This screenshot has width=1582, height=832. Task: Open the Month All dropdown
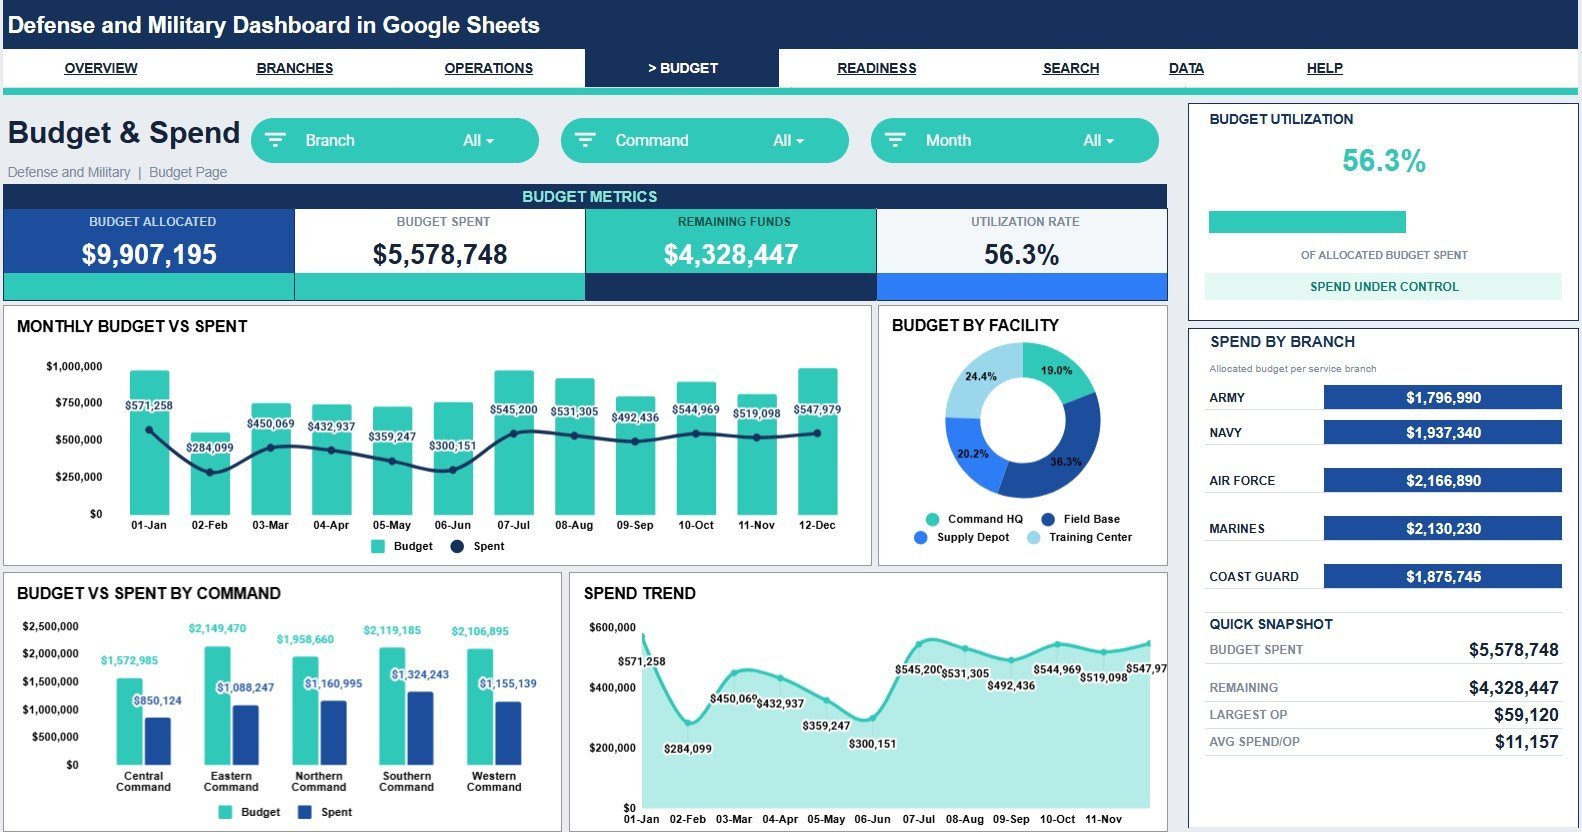[1098, 141]
